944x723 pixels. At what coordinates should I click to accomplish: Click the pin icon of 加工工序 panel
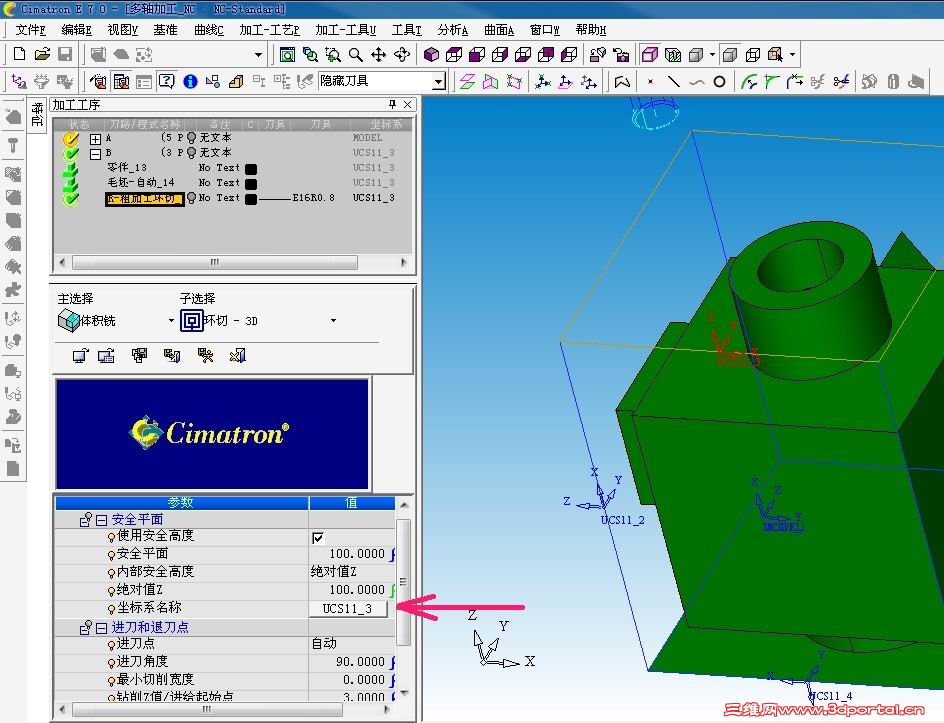(x=393, y=104)
